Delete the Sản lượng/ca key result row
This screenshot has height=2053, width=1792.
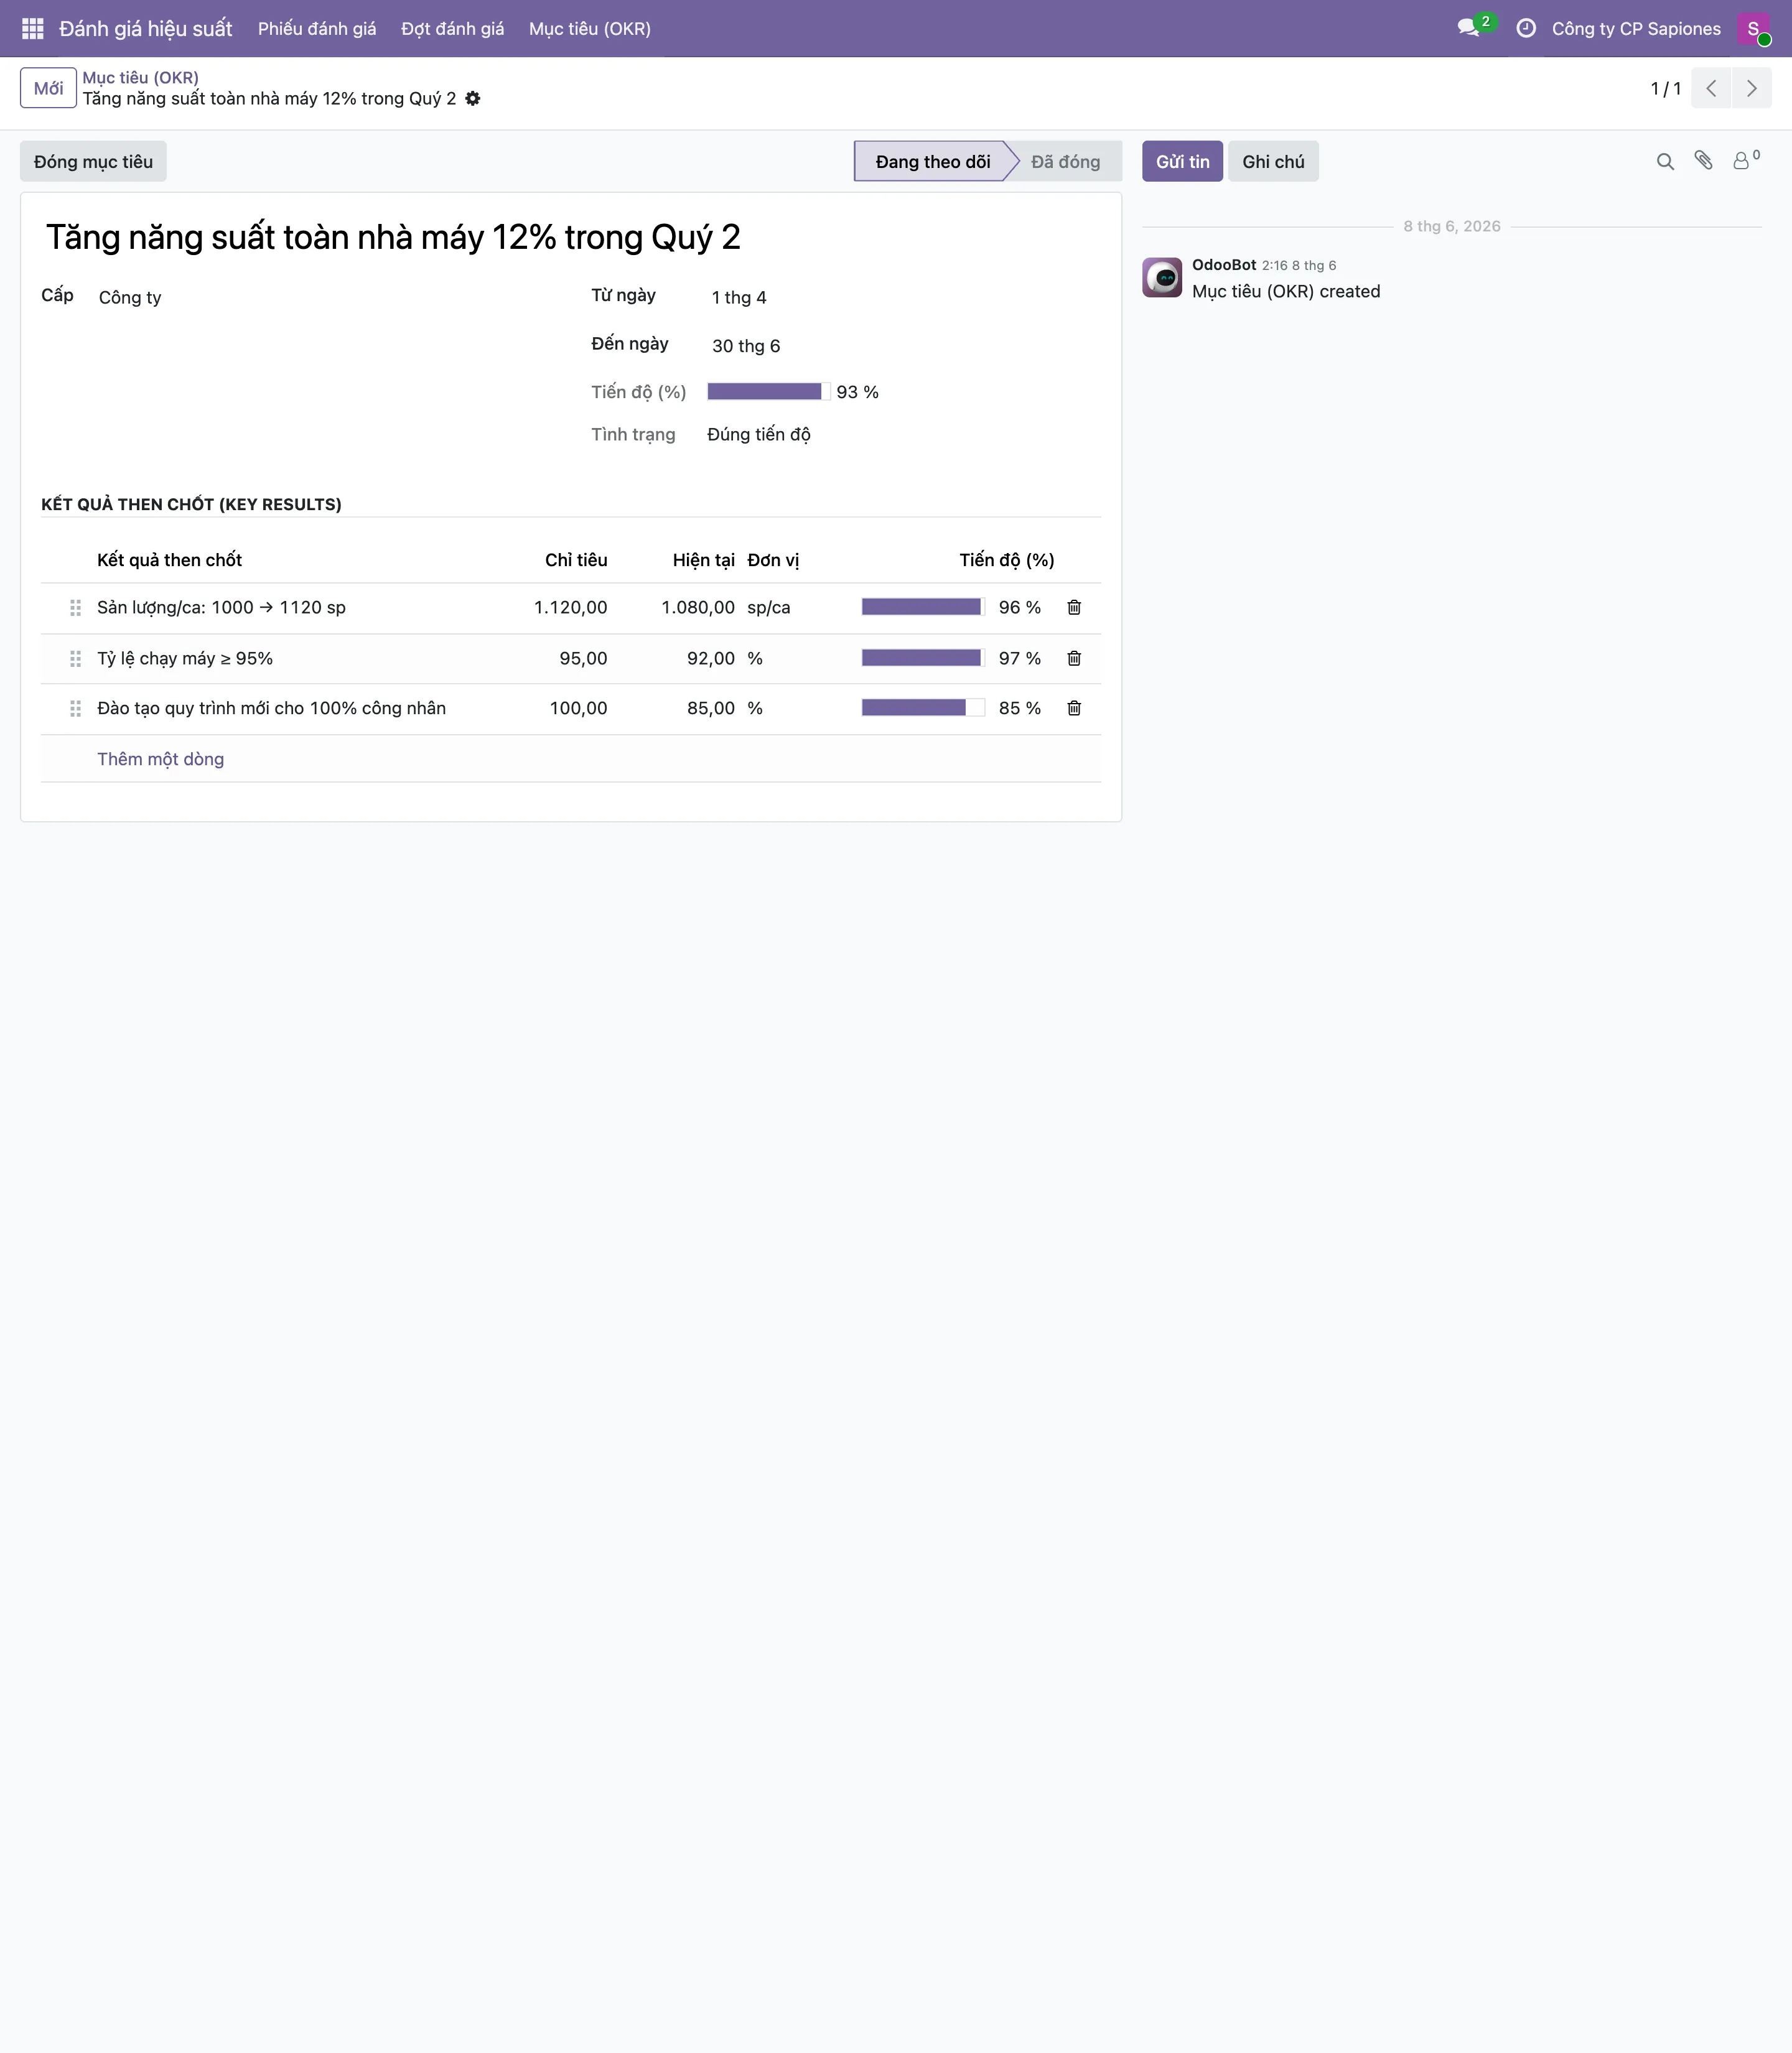1074,607
